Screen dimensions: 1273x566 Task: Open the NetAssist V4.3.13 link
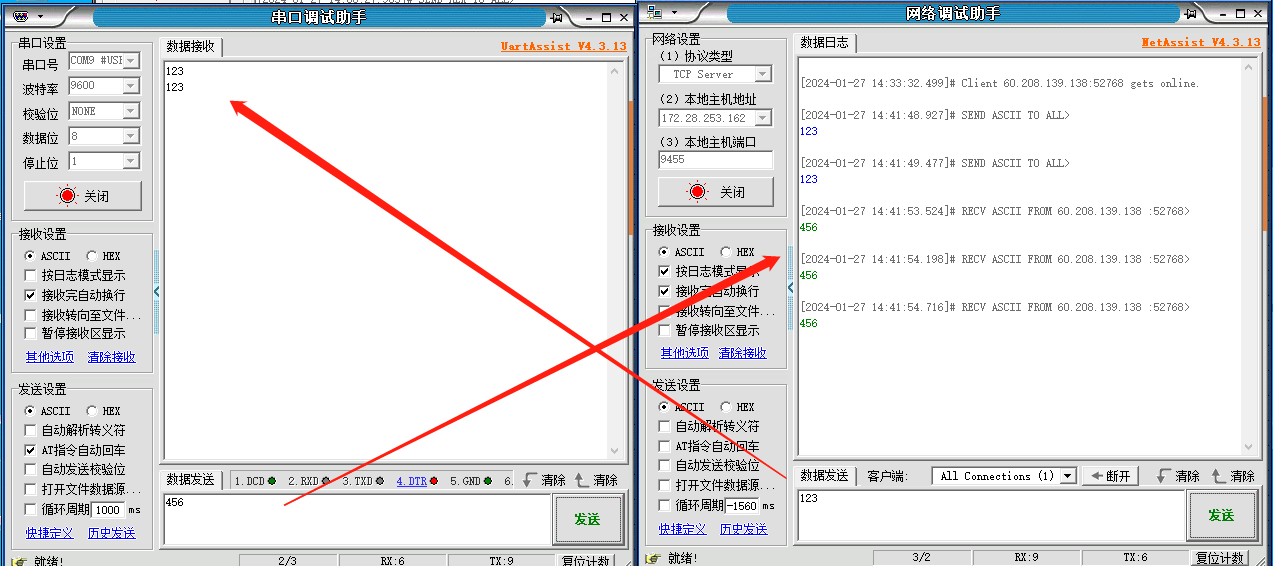click(1201, 42)
